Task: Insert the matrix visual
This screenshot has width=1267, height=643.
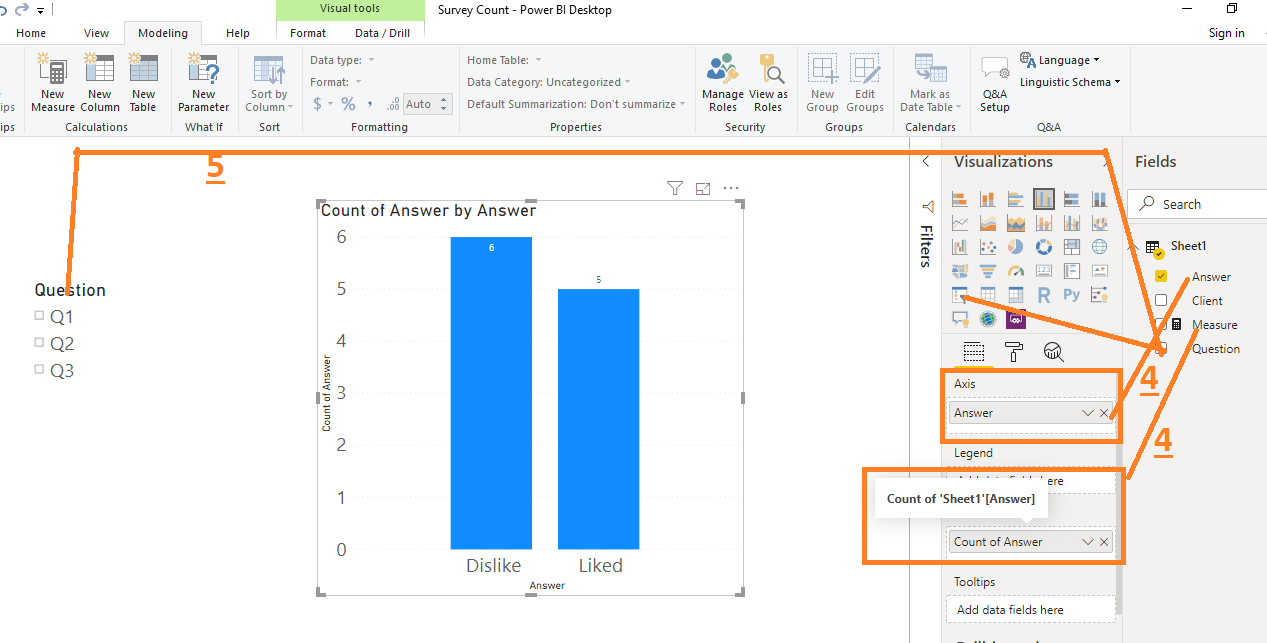Action: (1016, 295)
